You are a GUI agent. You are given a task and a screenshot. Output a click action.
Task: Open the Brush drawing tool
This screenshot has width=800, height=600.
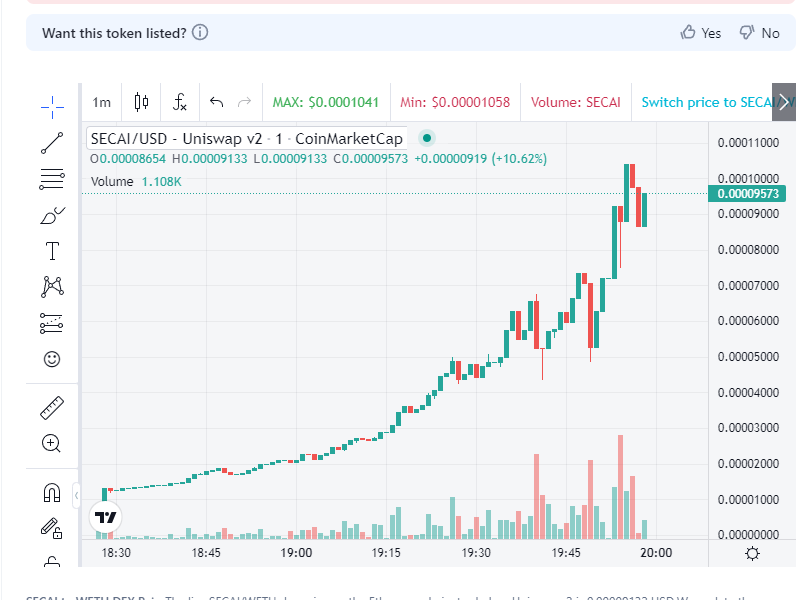click(x=51, y=214)
